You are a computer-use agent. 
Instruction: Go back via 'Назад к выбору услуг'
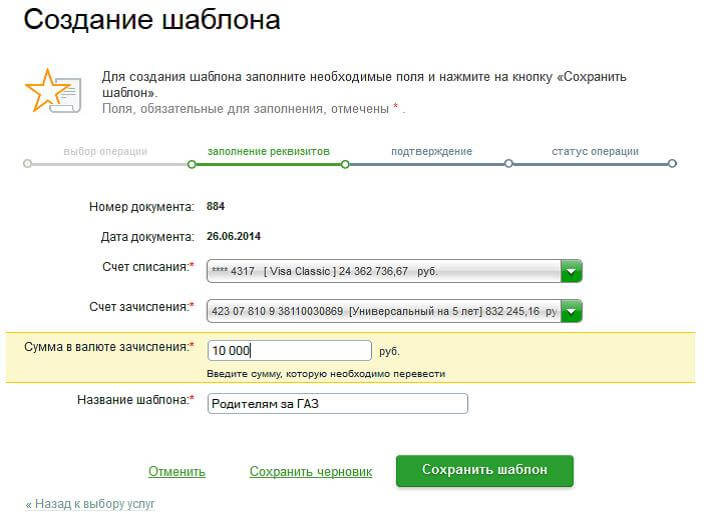click(x=90, y=504)
